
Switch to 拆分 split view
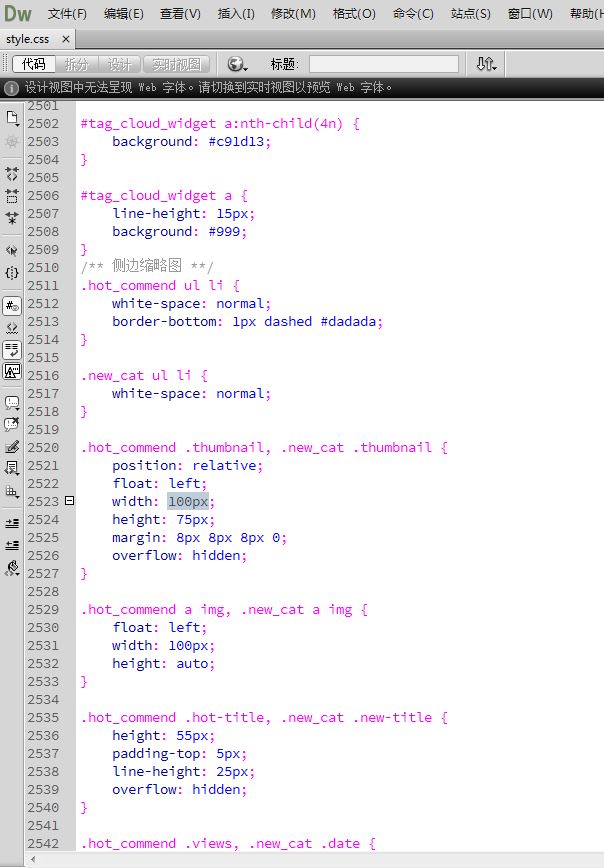[x=76, y=64]
